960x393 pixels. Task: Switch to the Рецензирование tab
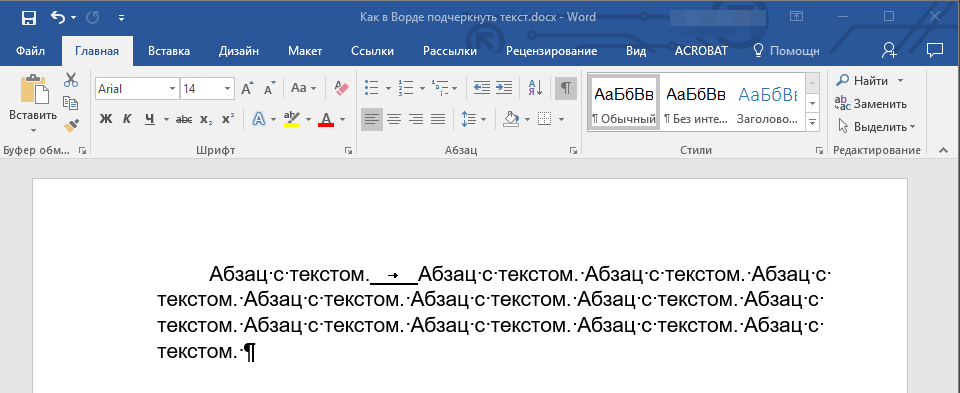click(552, 51)
